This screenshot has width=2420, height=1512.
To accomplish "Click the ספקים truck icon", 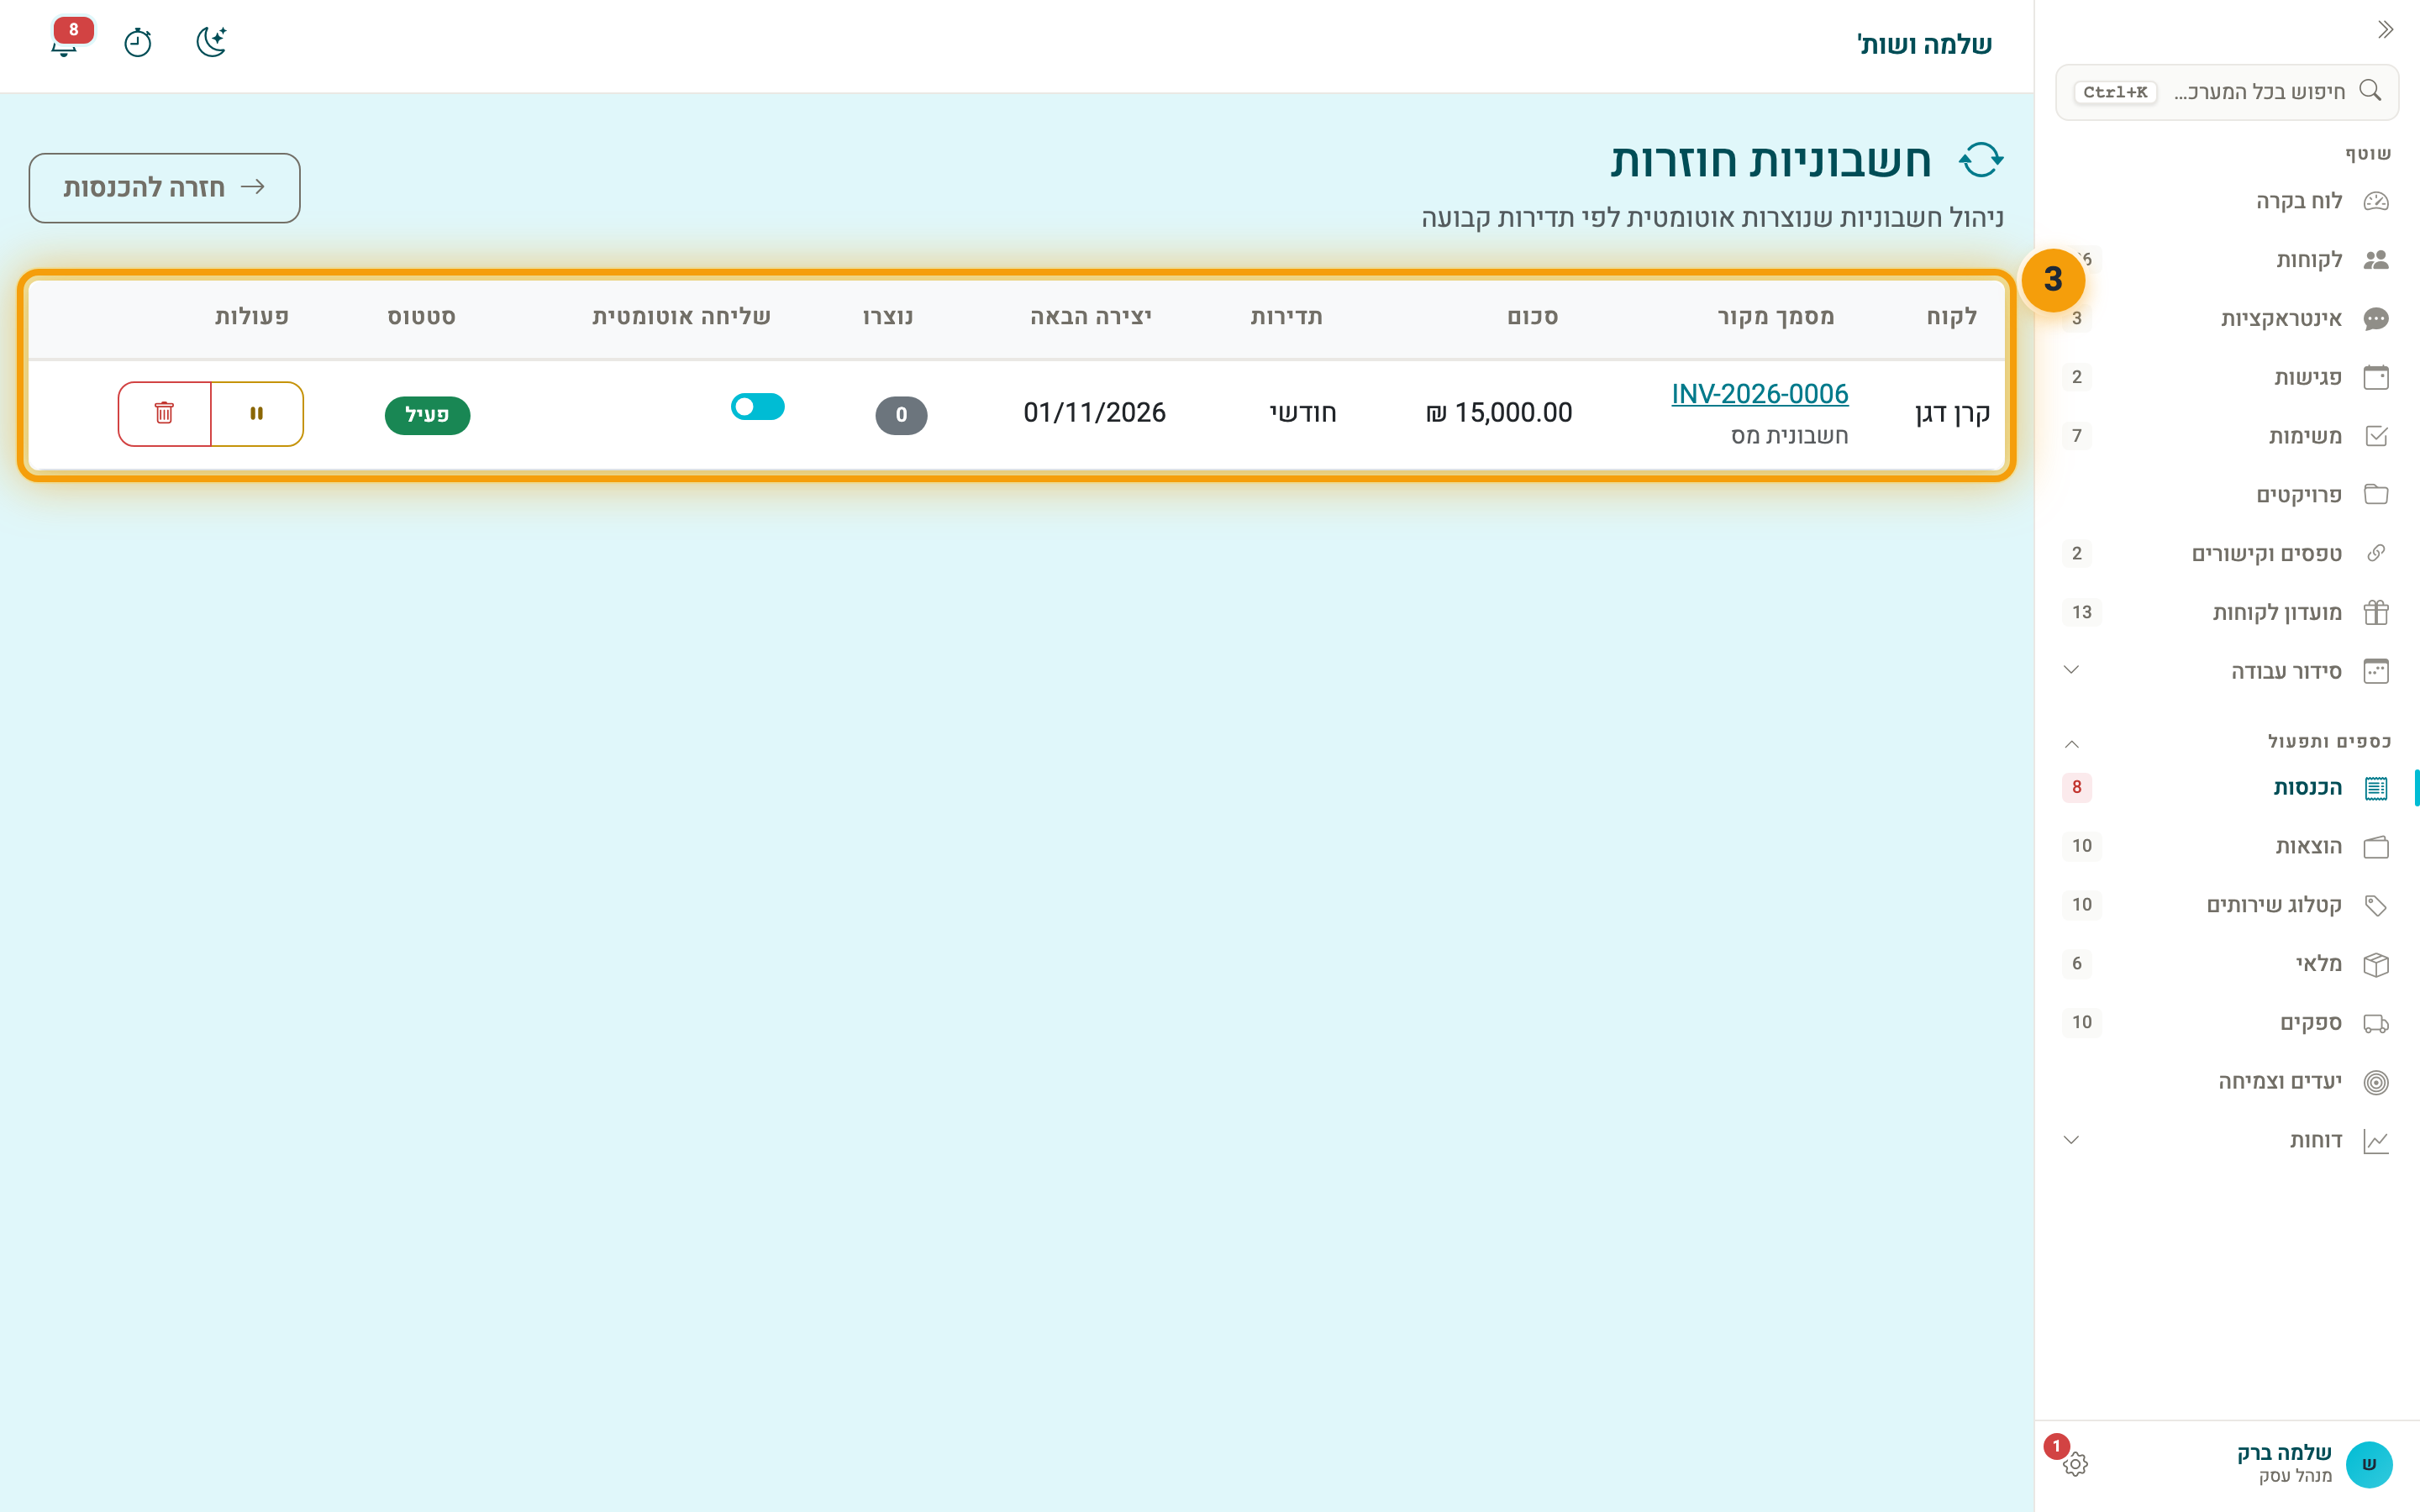I will [2375, 1023].
